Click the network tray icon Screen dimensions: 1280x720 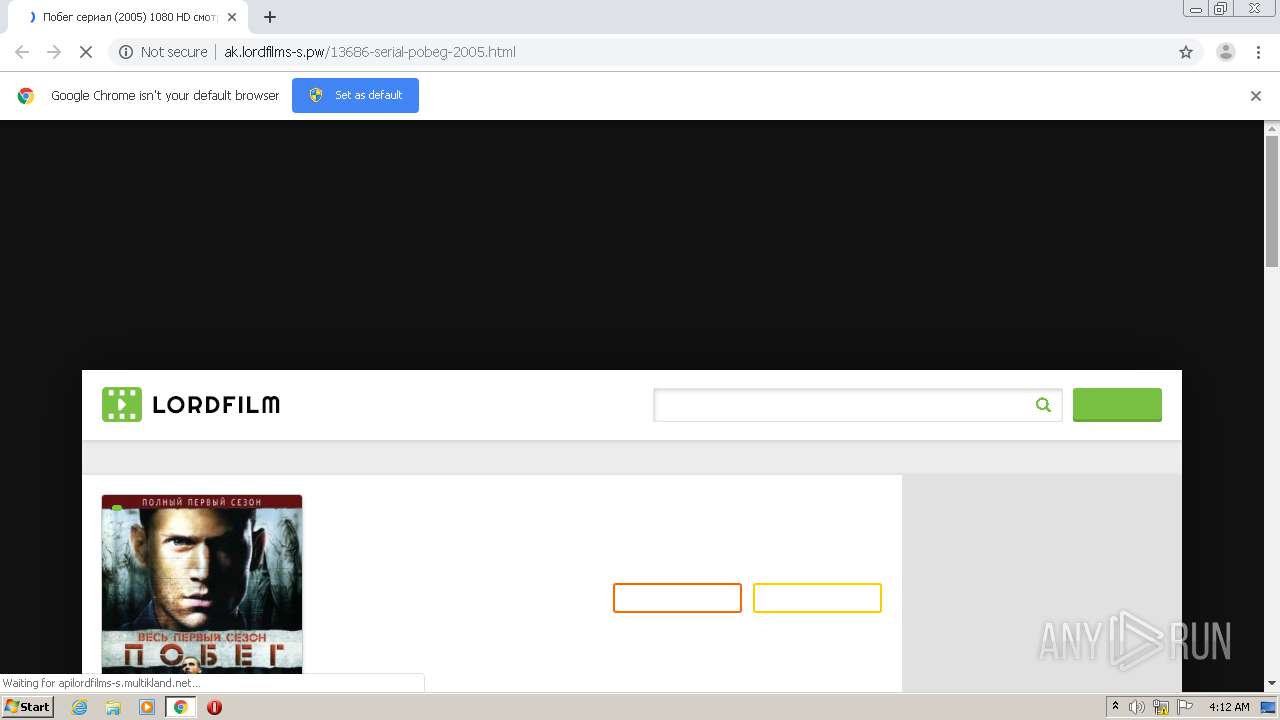tap(1161, 707)
